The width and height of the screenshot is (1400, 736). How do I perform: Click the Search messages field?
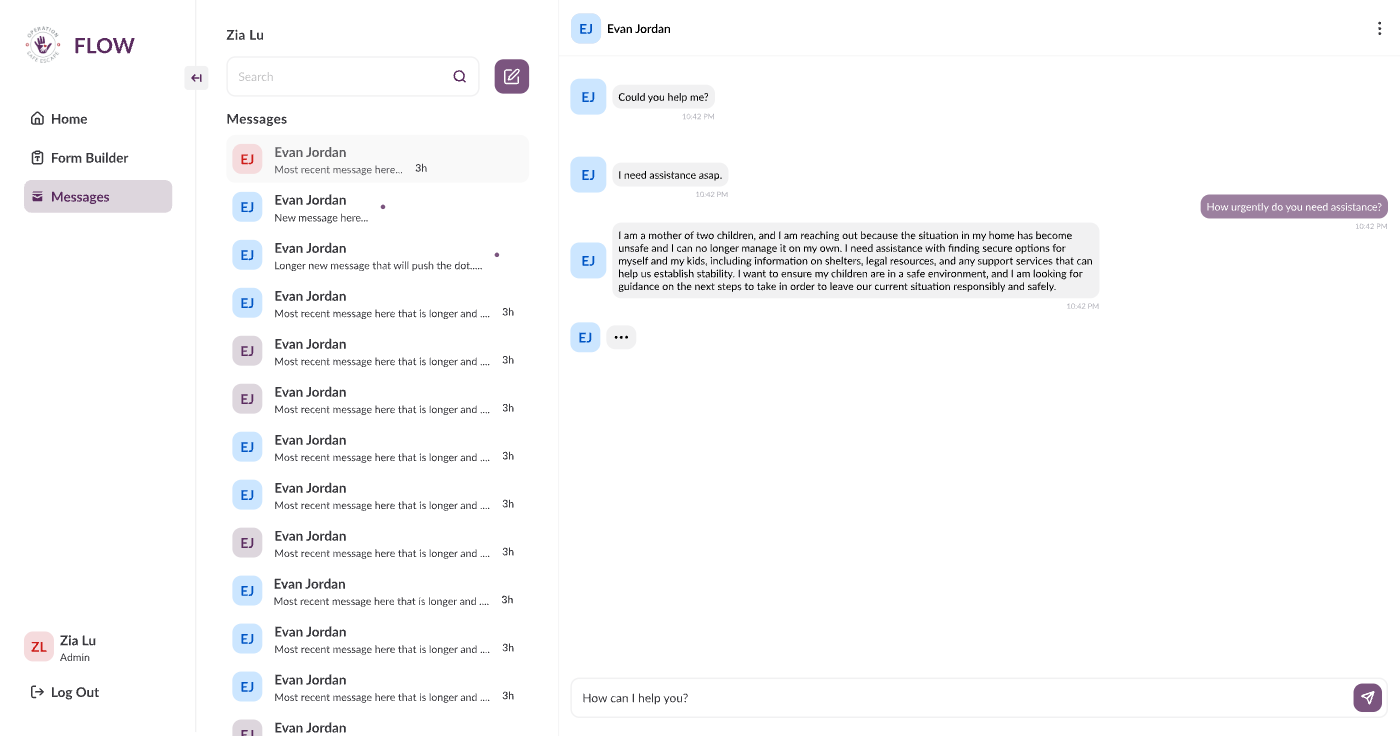[353, 77]
